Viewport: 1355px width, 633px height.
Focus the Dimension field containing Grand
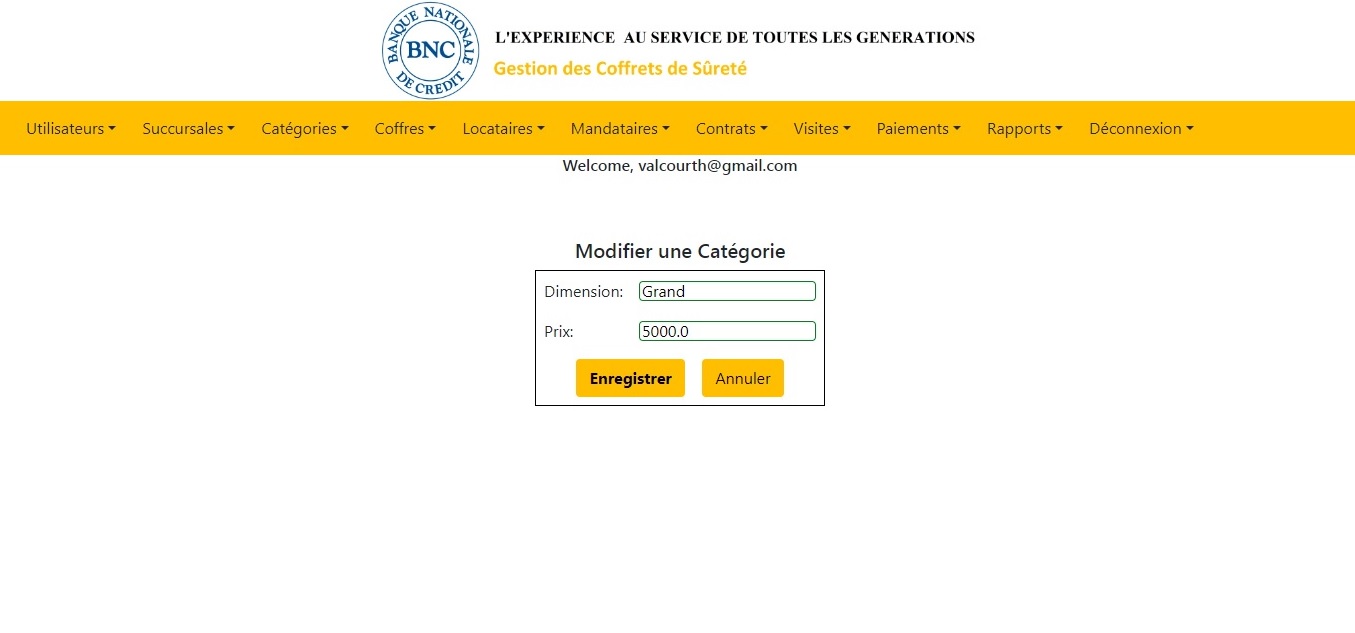(727, 291)
